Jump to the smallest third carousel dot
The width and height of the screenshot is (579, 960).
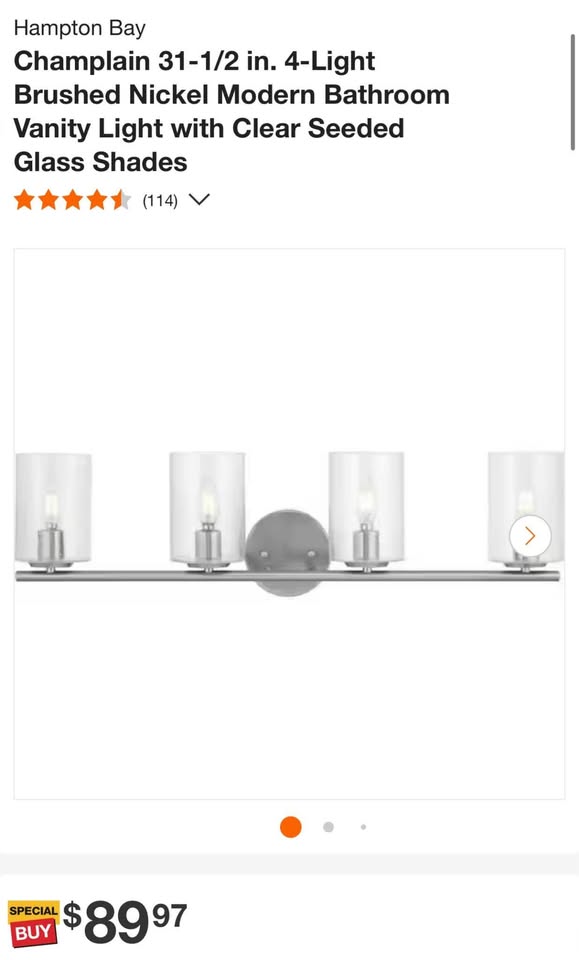click(x=364, y=827)
